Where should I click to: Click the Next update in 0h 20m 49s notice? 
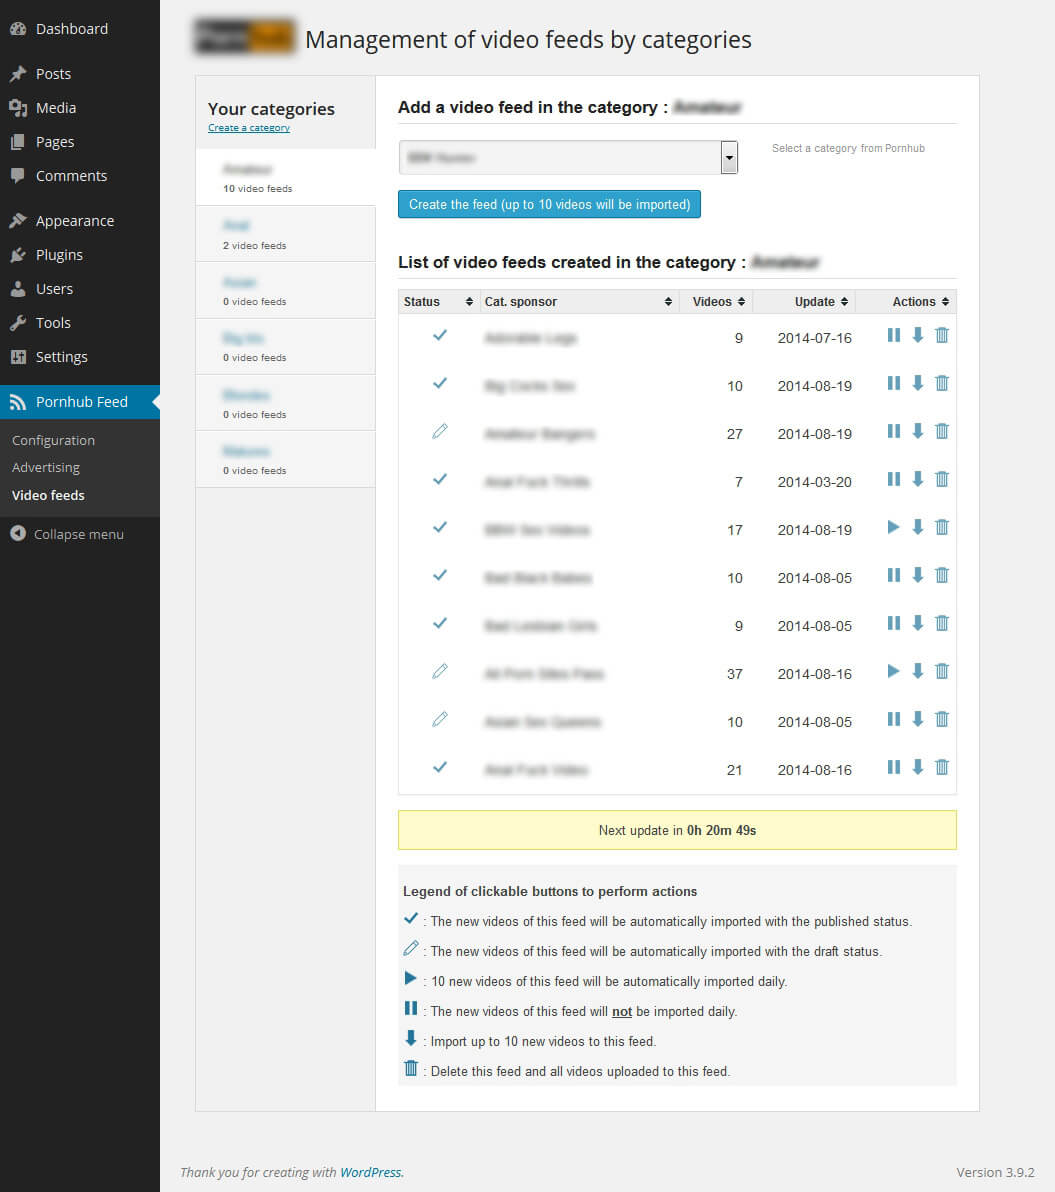point(677,830)
